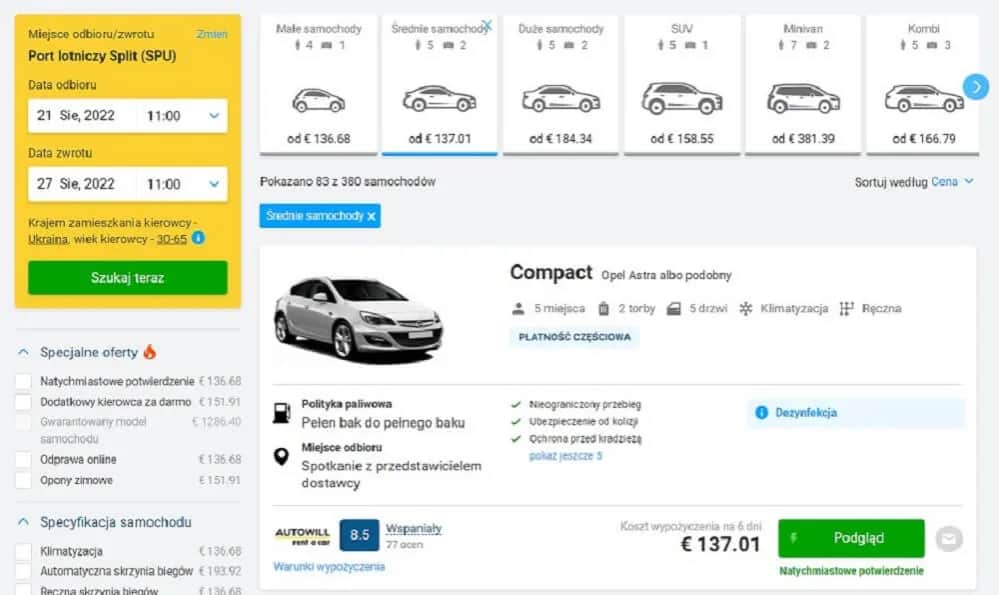Select the SUV category card
The image size is (999, 595).
point(681,80)
